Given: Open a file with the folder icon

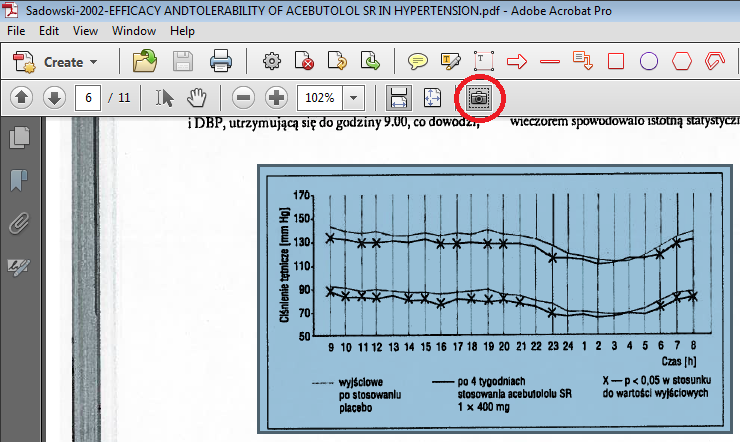Looking at the screenshot, I should [x=145, y=62].
